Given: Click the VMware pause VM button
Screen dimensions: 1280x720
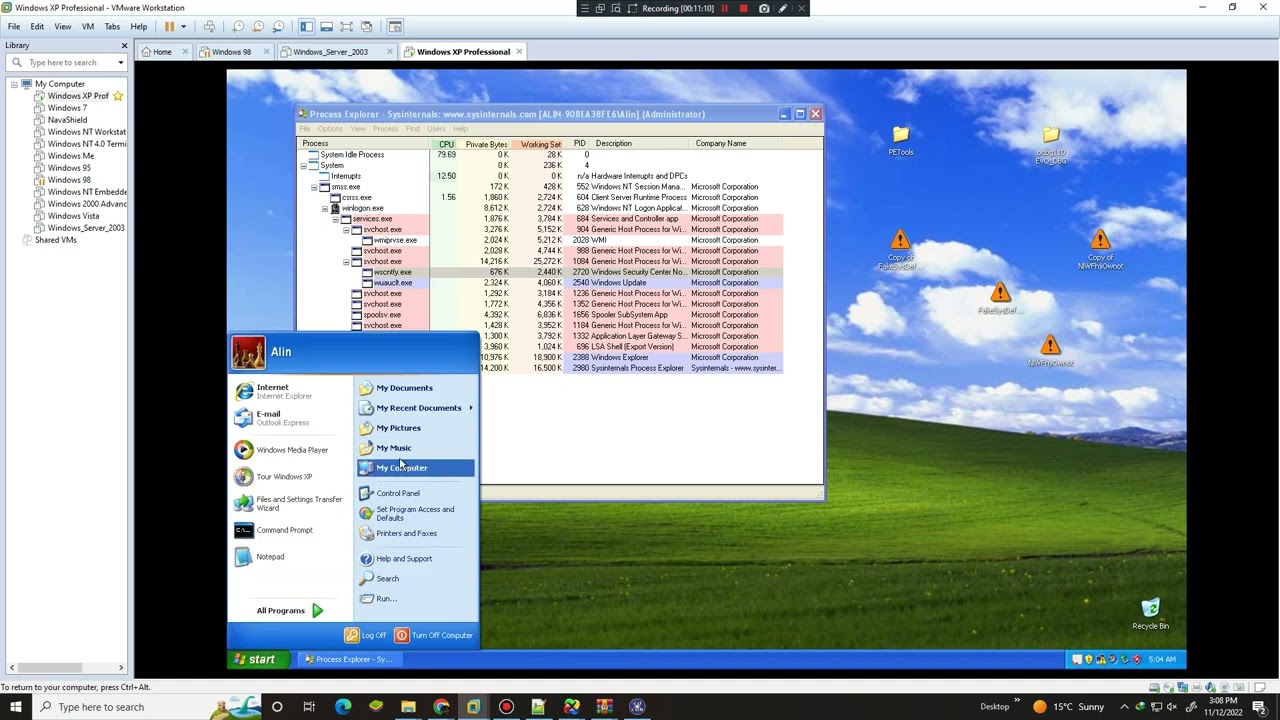Looking at the screenshot, I should tap(169, 27).
